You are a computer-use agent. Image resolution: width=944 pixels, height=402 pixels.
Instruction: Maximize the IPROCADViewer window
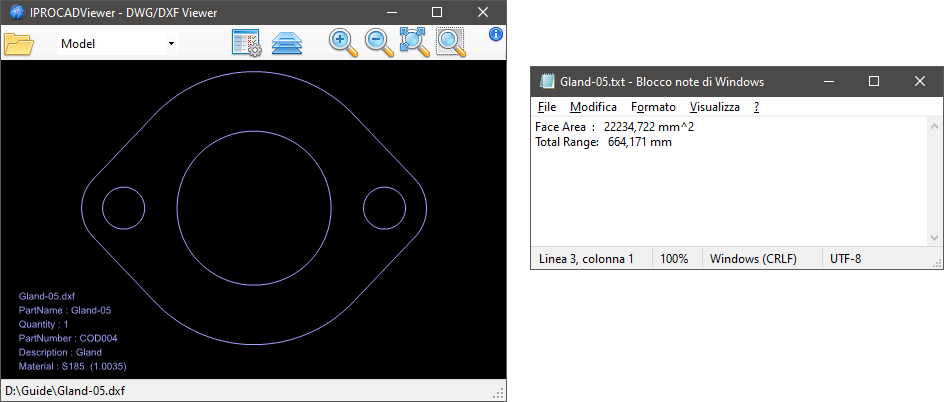click(x=437, y=12)
